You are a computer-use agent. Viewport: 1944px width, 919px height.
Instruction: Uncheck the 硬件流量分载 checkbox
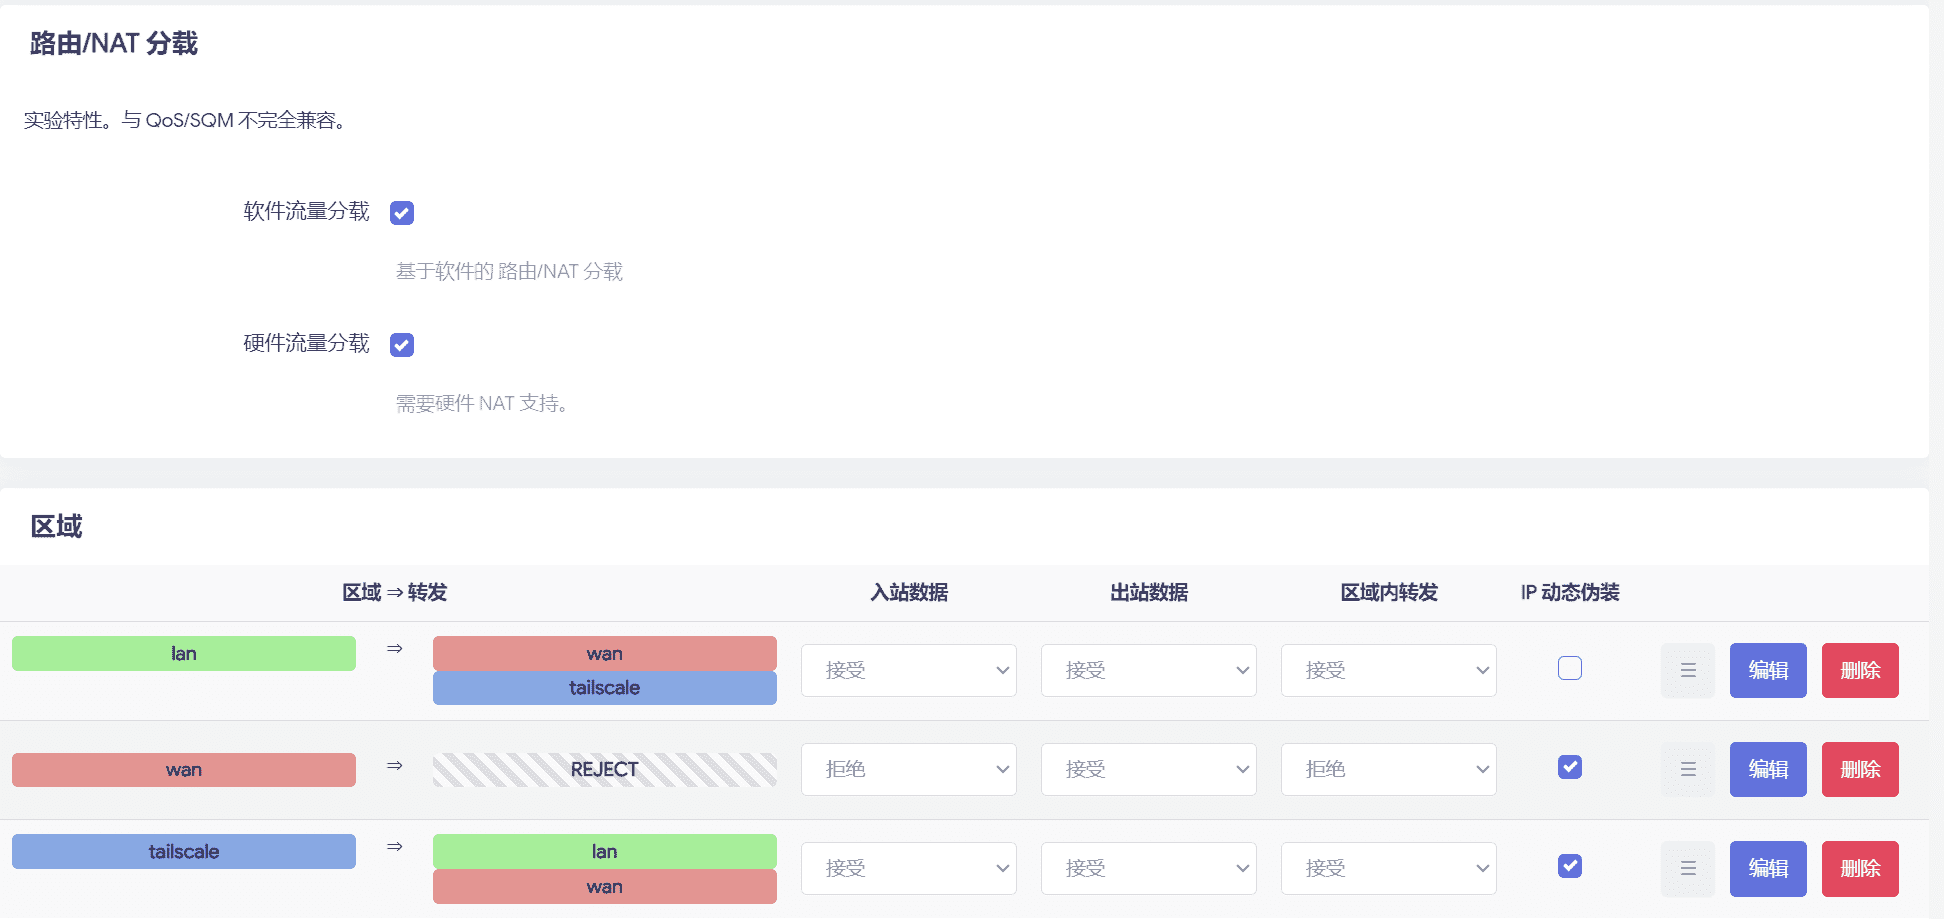point(402,345)
